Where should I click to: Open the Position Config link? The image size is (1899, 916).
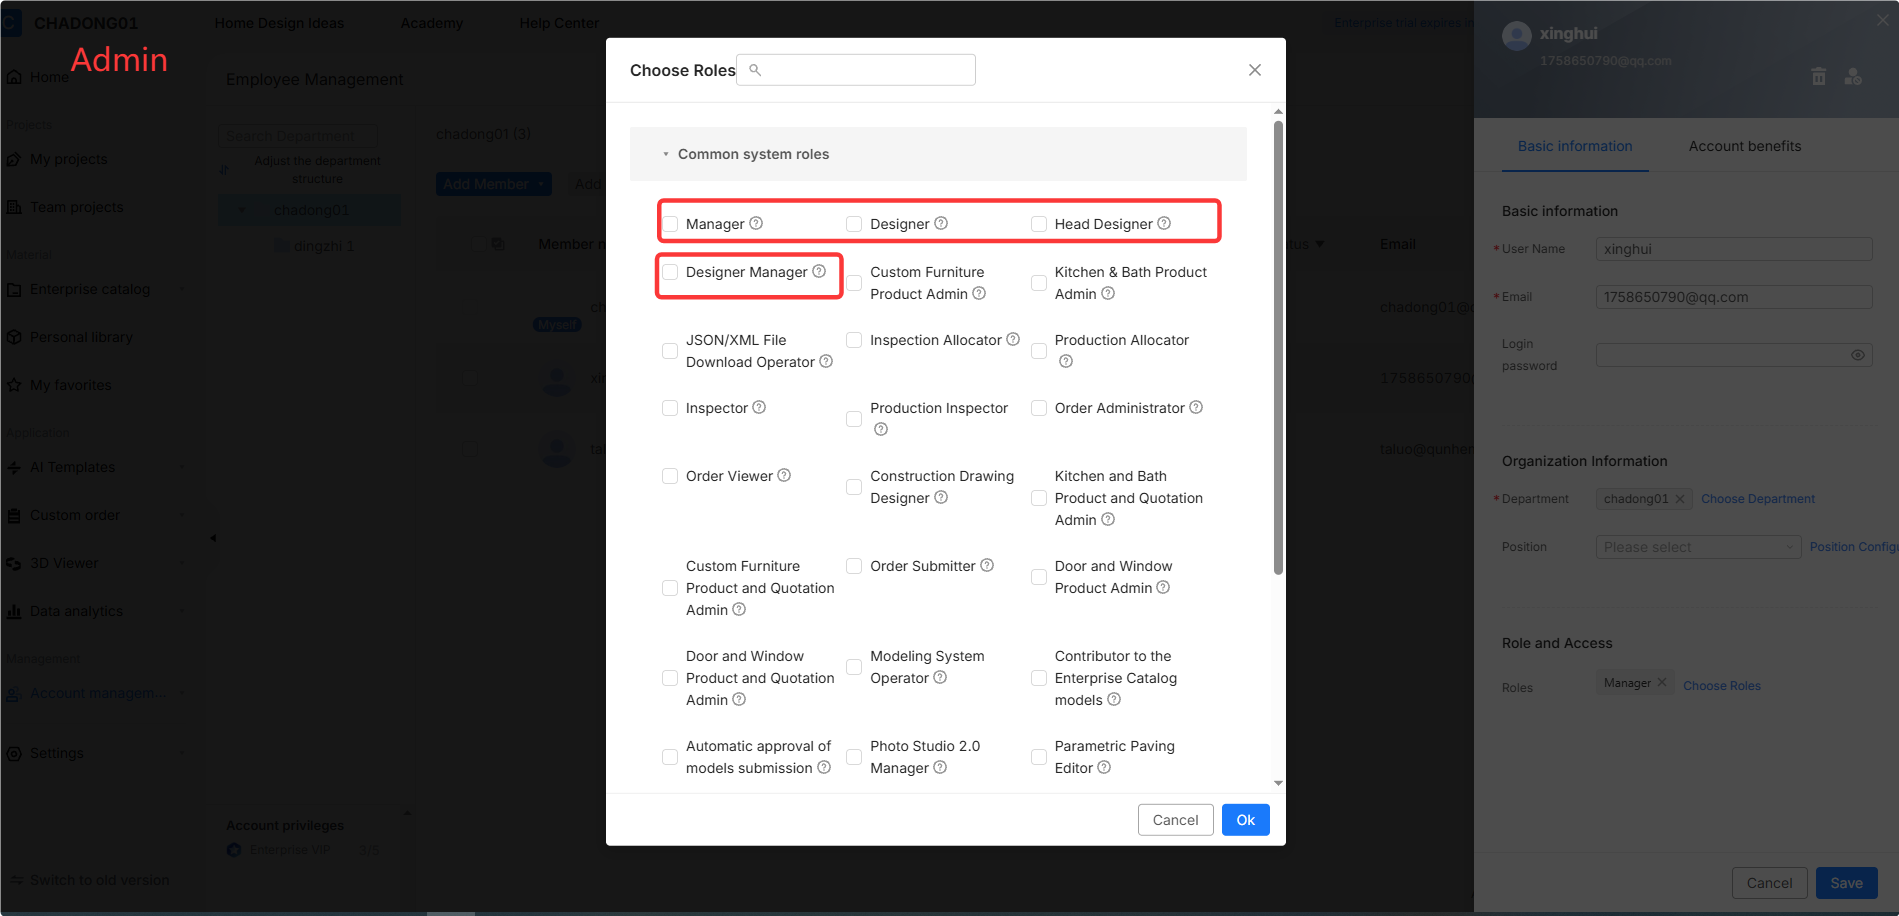click(1853, 547)
